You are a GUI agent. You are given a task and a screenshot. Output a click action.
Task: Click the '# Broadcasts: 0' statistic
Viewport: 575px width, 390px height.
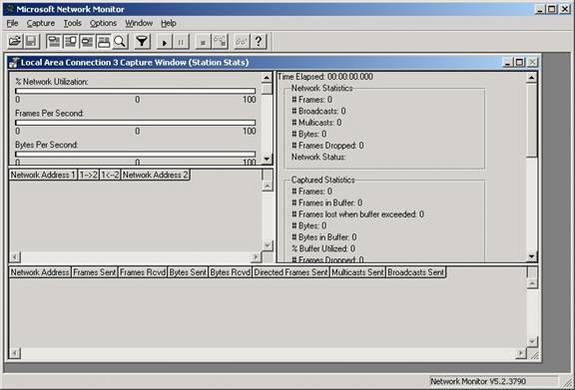click(319, 111)
